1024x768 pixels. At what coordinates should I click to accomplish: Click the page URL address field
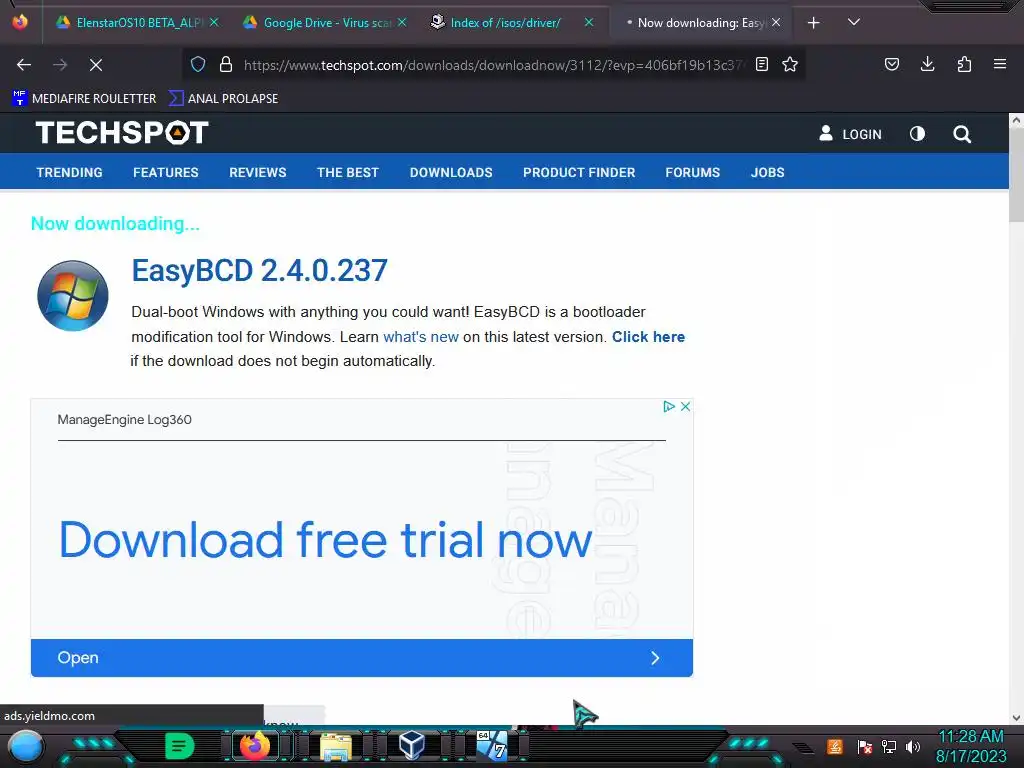pos(493,65)
